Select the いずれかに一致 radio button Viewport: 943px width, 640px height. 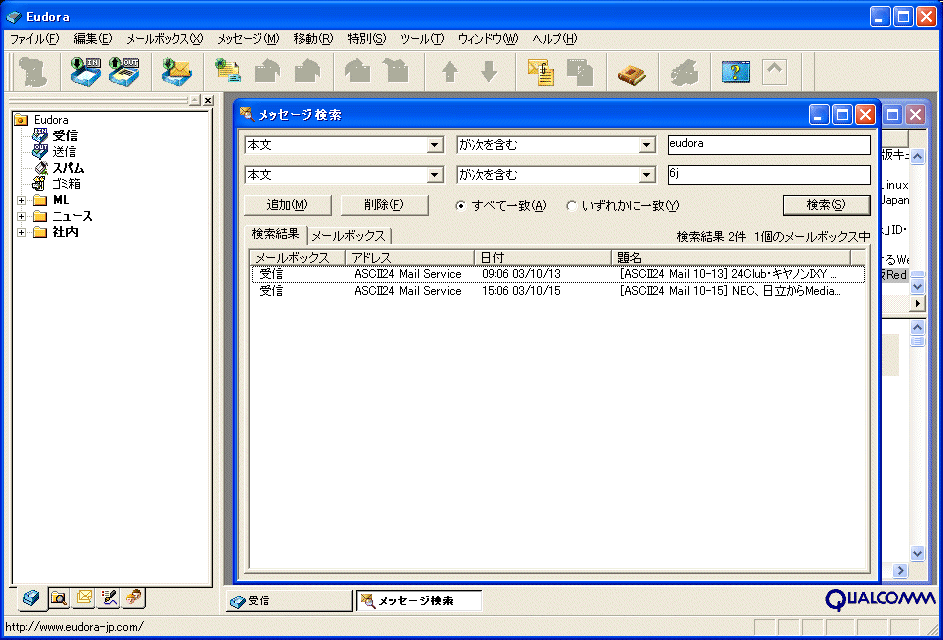[x=571, y=206]
